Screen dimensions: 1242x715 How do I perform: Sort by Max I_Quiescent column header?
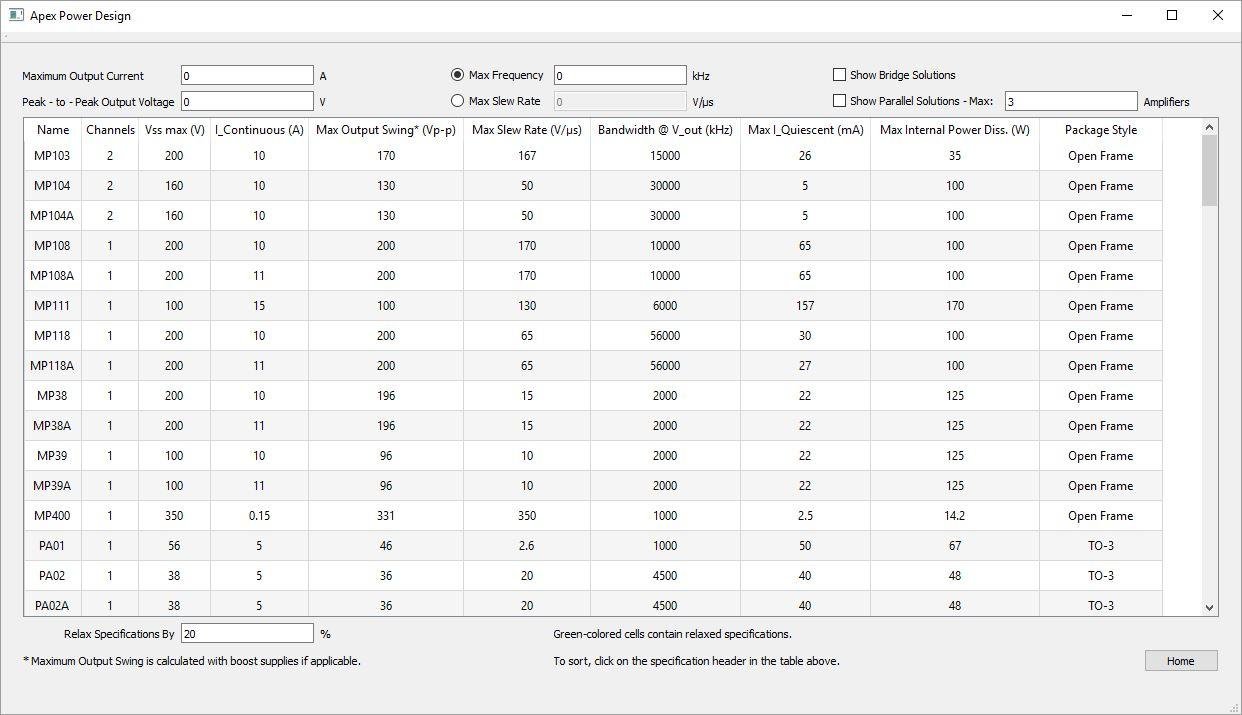pos(804,129)
